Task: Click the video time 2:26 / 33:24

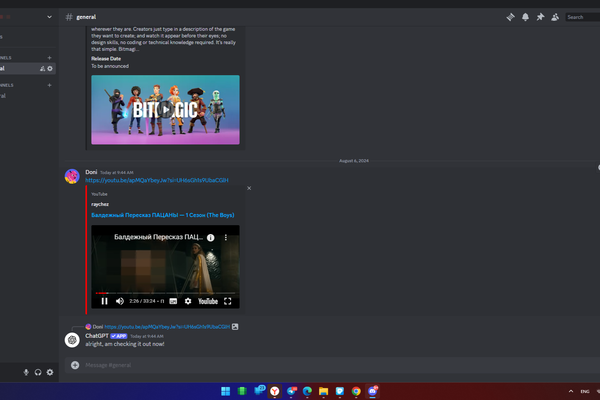Action: [x=142, y=301]
